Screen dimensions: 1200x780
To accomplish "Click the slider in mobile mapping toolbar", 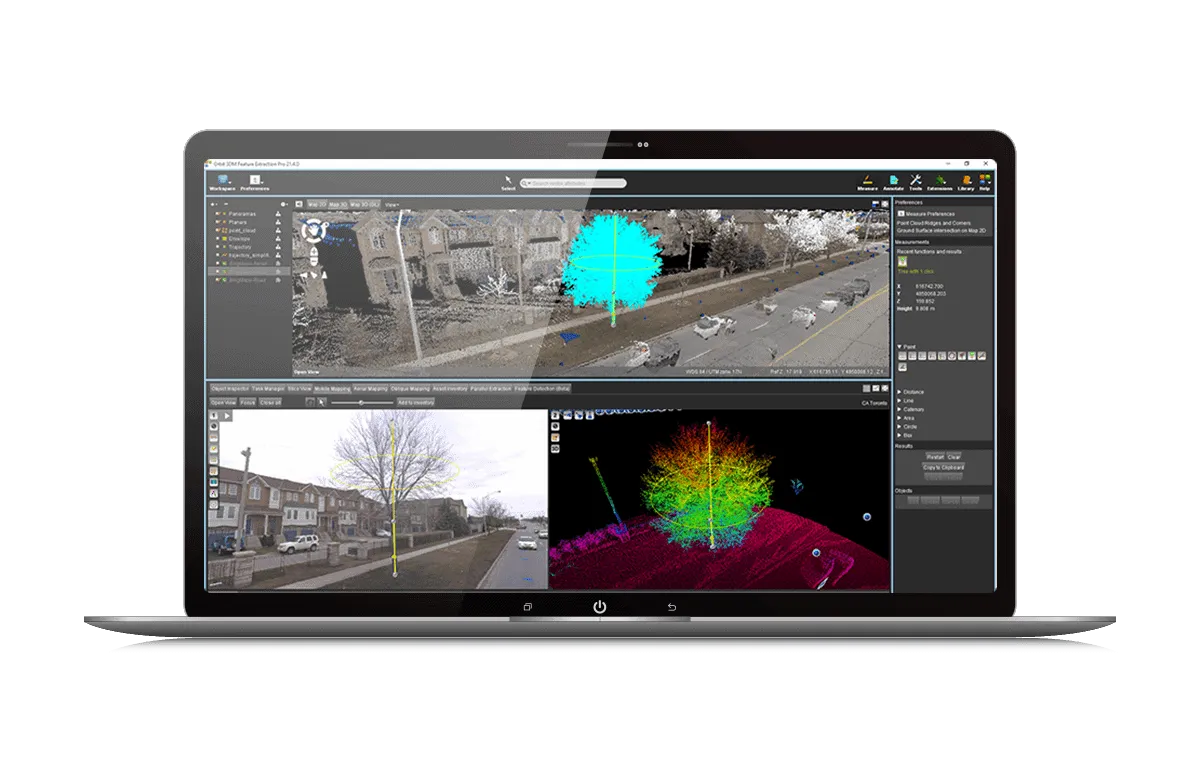I will coord(361,402).
